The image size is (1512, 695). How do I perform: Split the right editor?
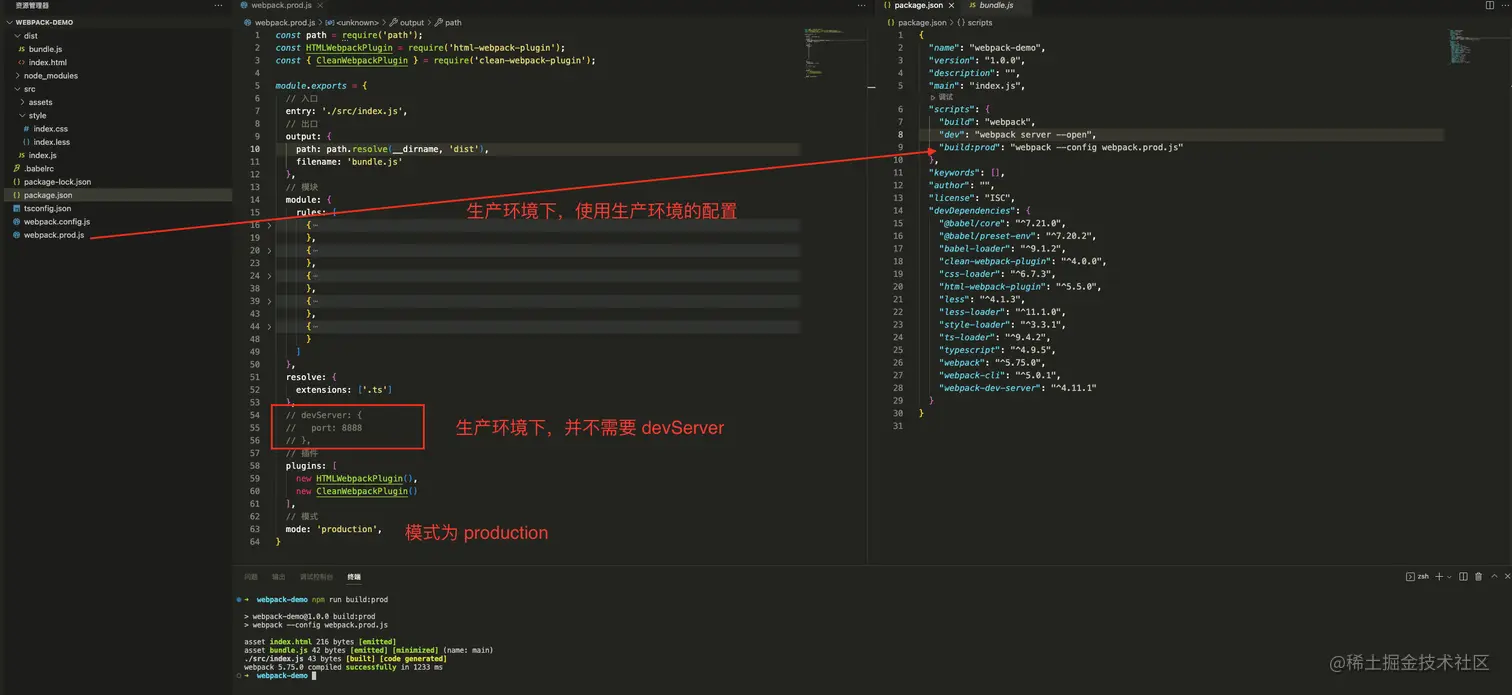point(1489,6)
